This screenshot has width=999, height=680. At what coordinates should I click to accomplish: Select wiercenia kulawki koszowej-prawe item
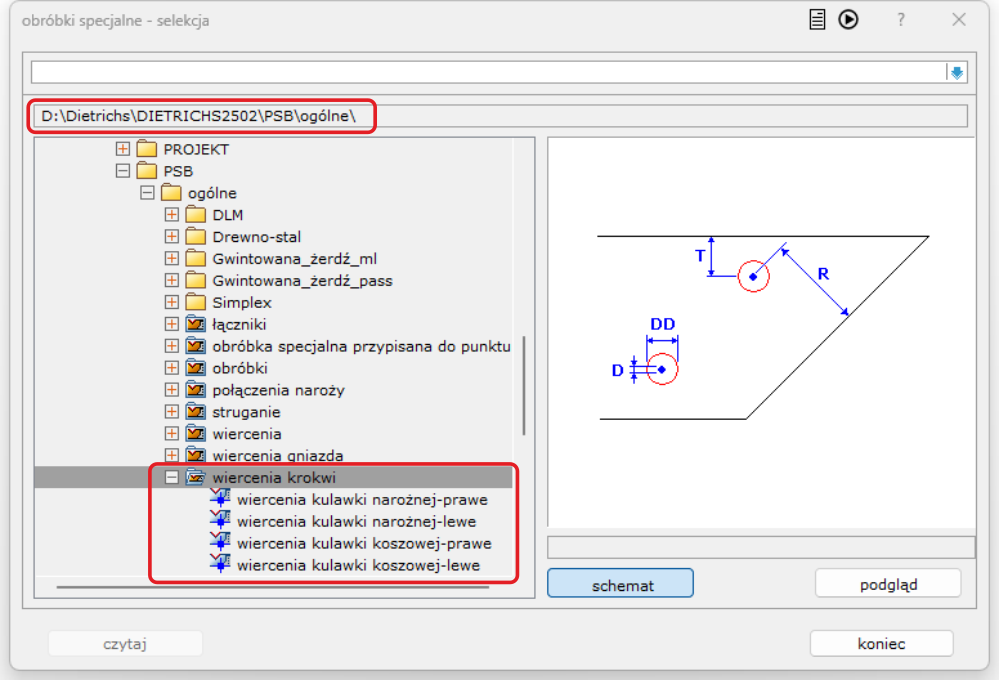pos(364,544)
